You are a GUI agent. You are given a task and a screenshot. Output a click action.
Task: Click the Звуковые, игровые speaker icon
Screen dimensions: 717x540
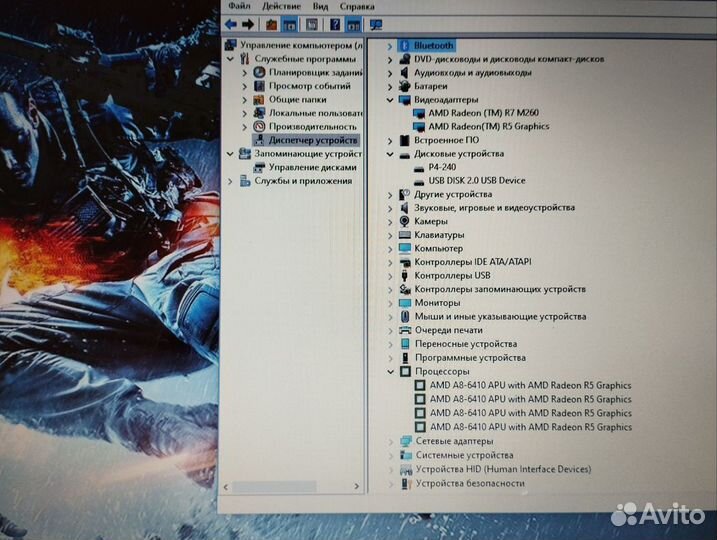[x=404, y=208]
